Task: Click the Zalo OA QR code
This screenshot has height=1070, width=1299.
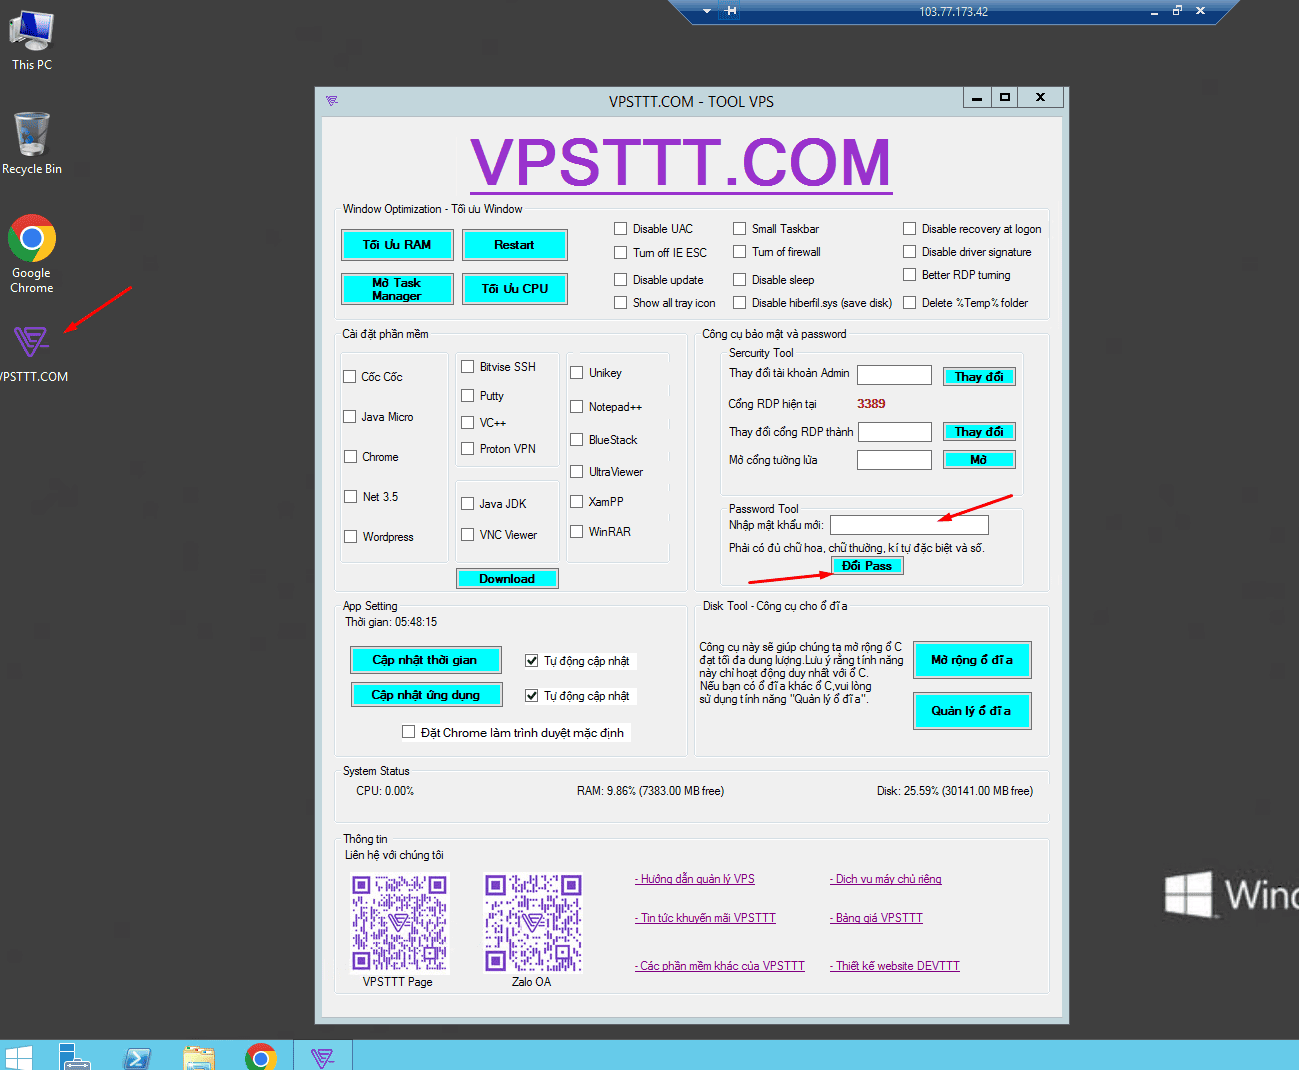Action: (x=533, y=922)
